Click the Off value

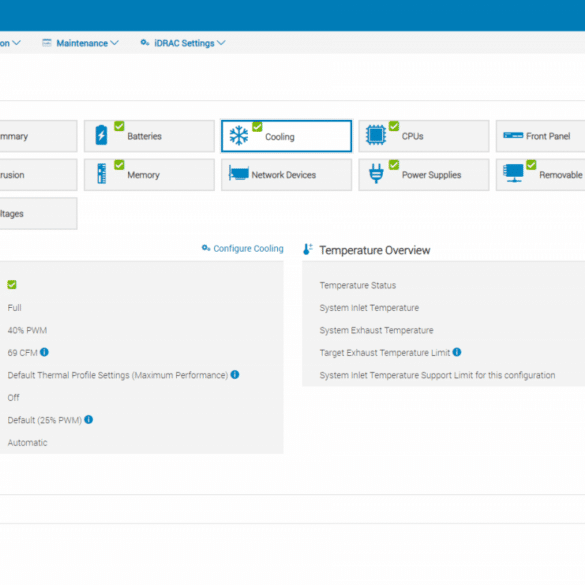[x=13, y=398]
